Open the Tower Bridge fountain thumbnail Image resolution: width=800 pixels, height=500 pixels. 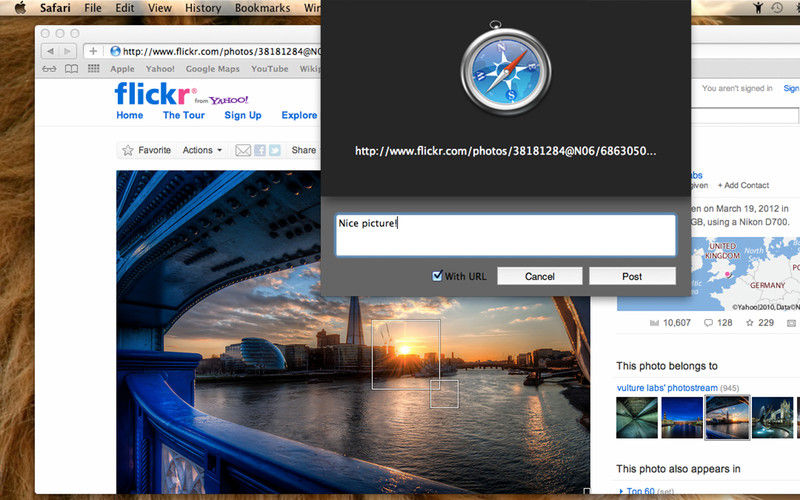772,417
